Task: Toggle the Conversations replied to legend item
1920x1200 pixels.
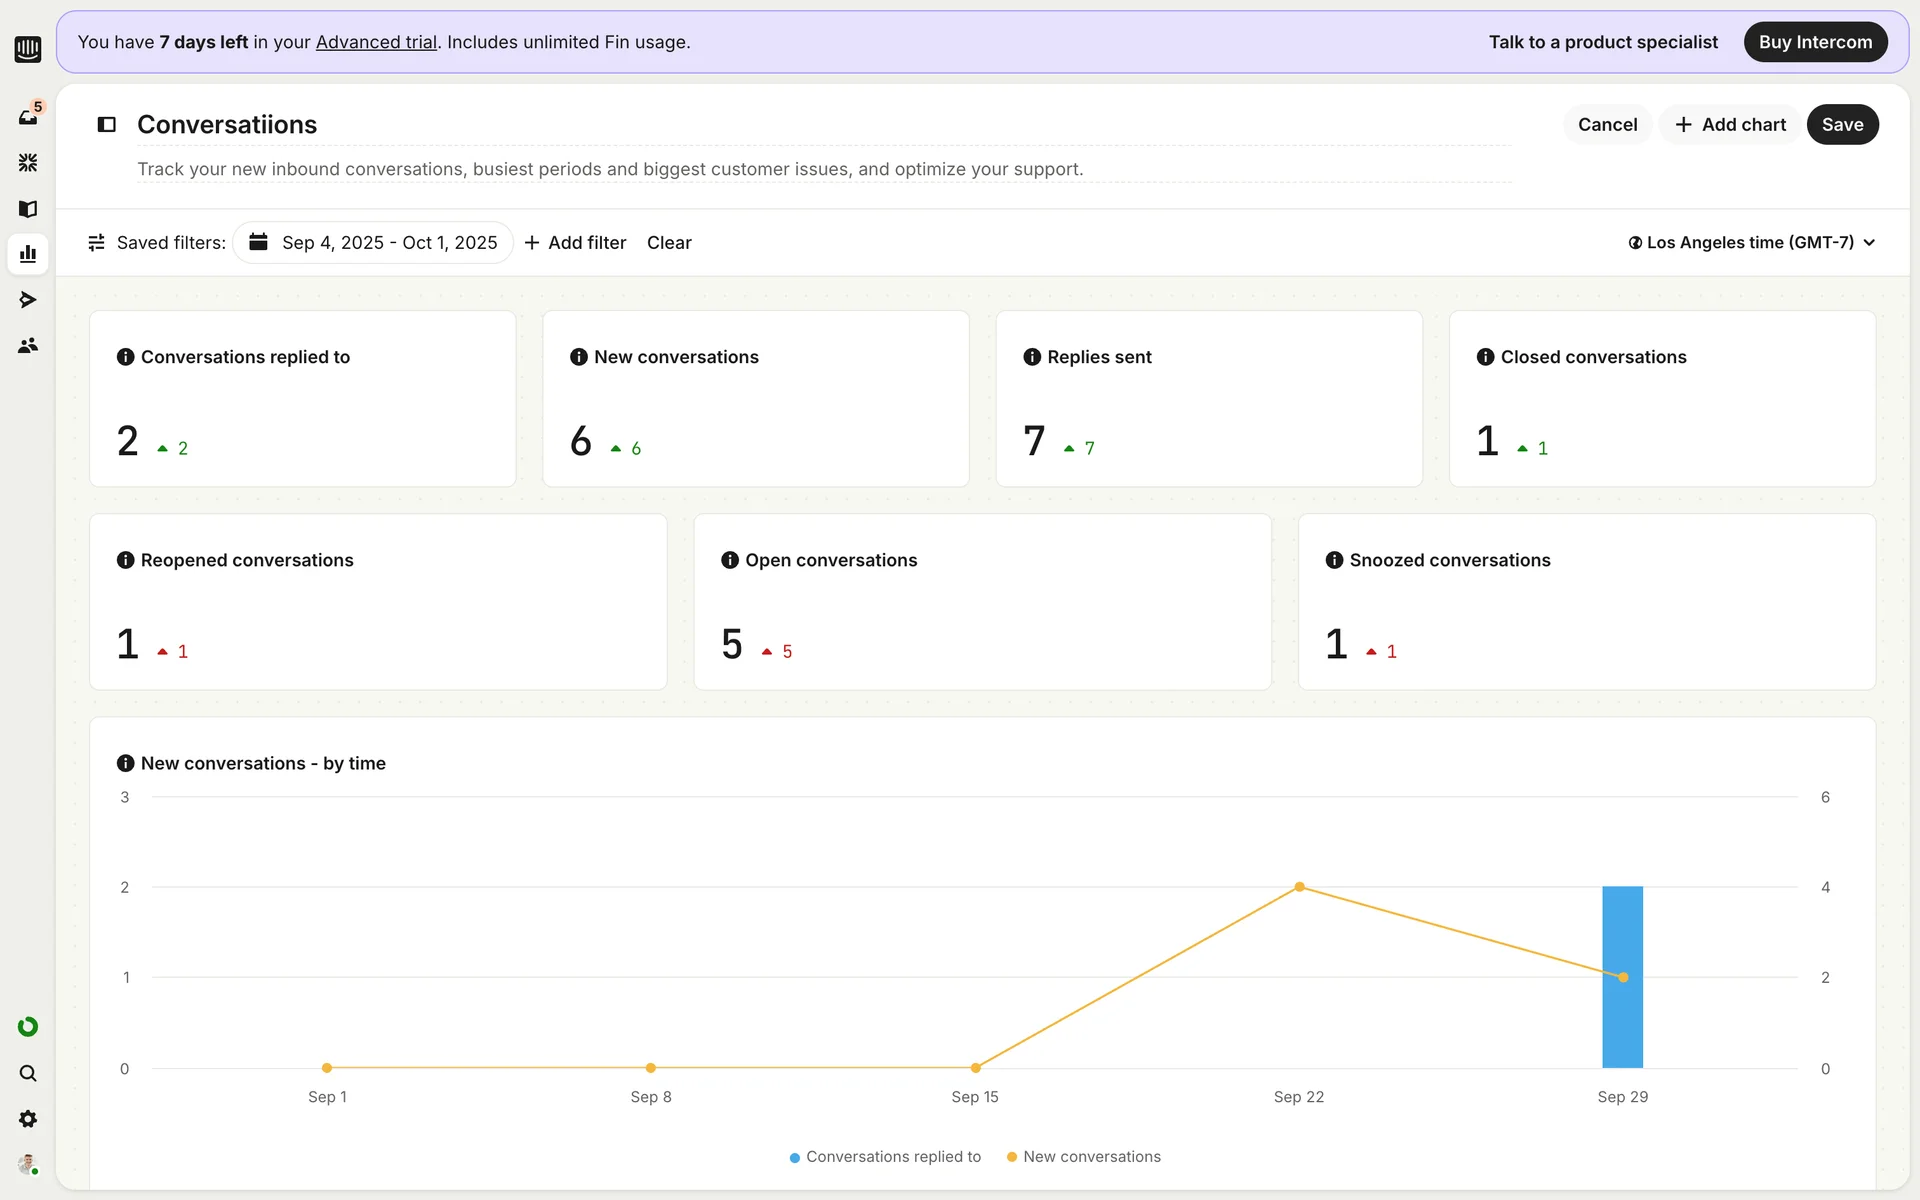Action: 885,1157
